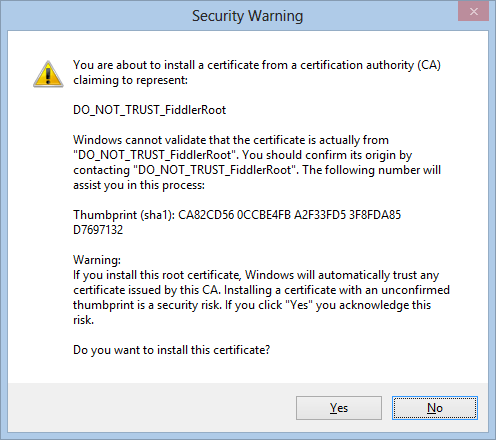Image resolution: width=496 pixels, height=440 pixels.
Task: Click the yellow warning triangle icon
Action: (48, 74)
